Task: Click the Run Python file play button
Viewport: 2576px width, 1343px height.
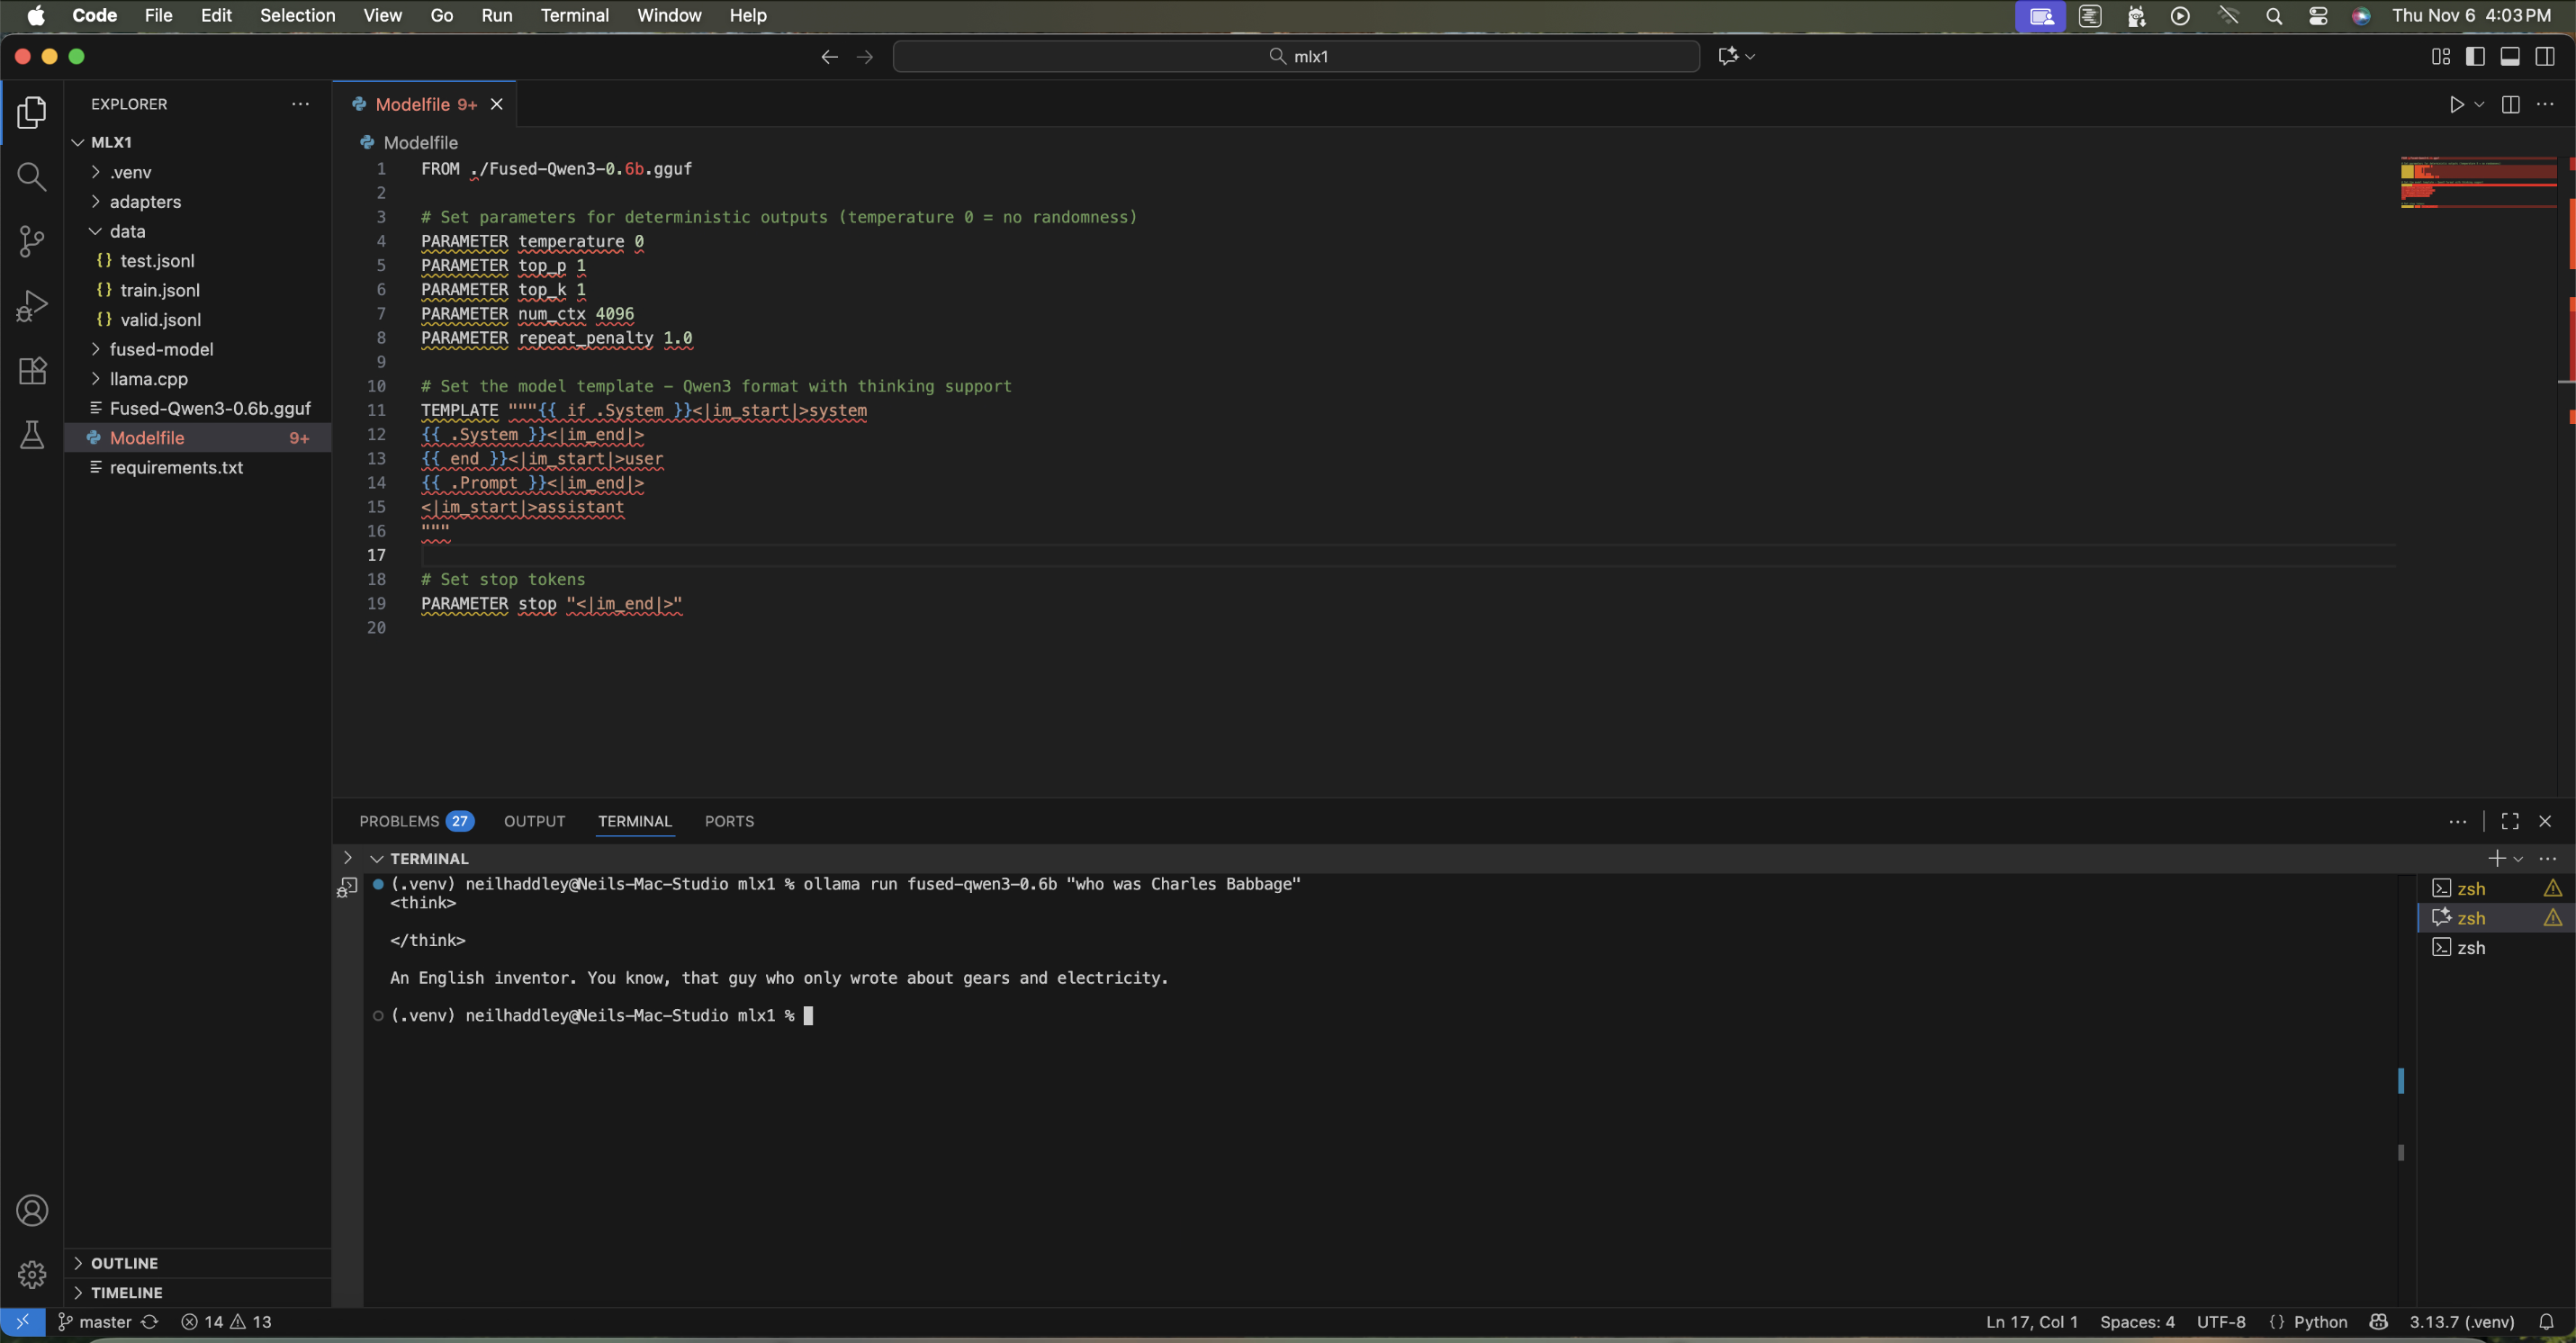Action: point(2456,104)
